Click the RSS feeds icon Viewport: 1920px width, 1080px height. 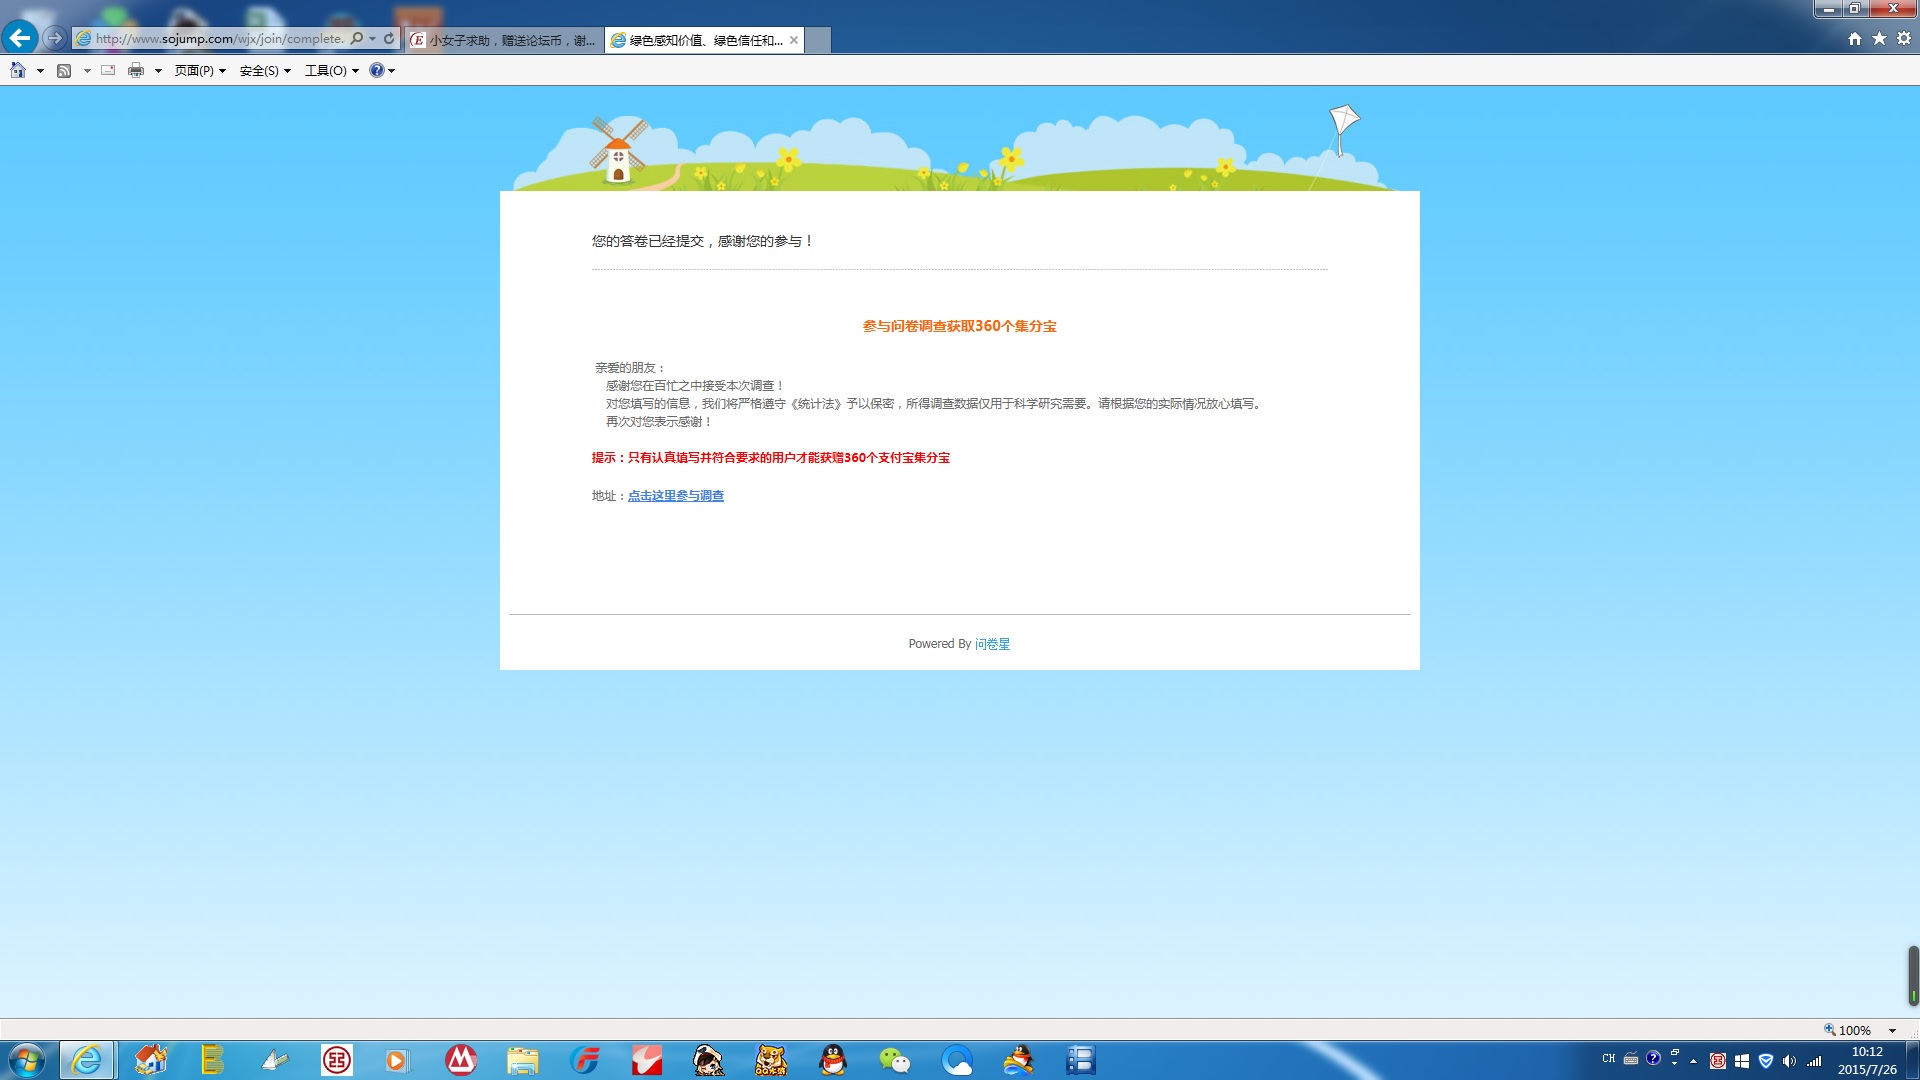pyautogui.click(x=64, y=70)
